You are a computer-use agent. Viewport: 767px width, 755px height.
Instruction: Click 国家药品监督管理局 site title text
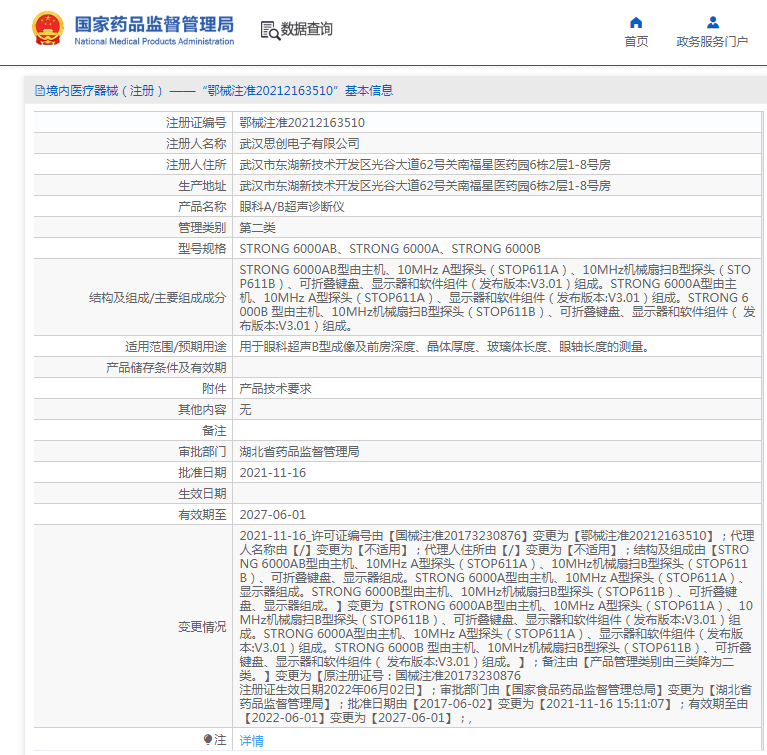154,23
